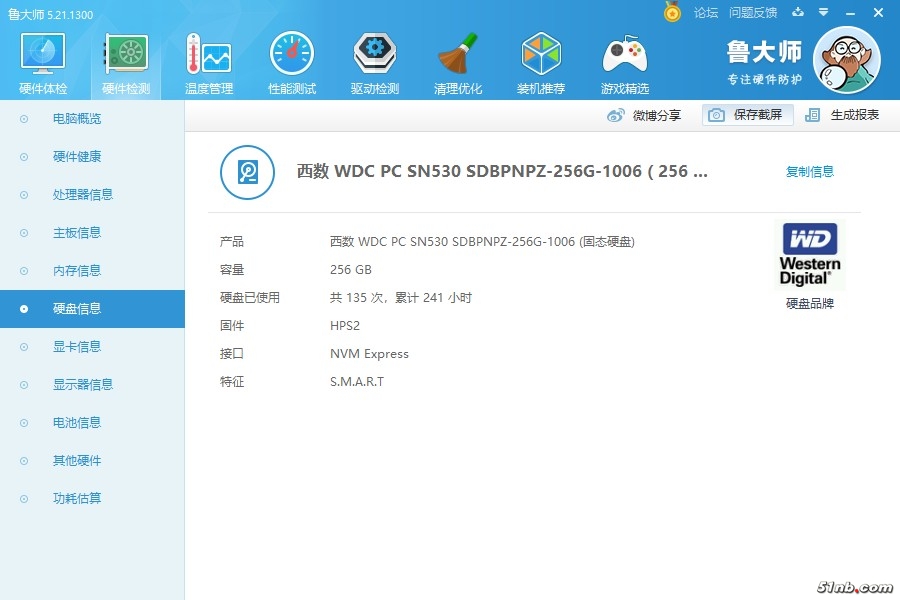Open 问题反馈 feedback link

click(x=753, y=13)
